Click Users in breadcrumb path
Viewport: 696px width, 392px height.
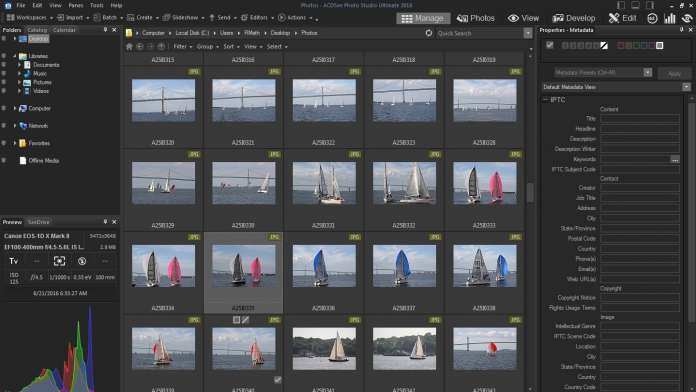coord(226,33)
